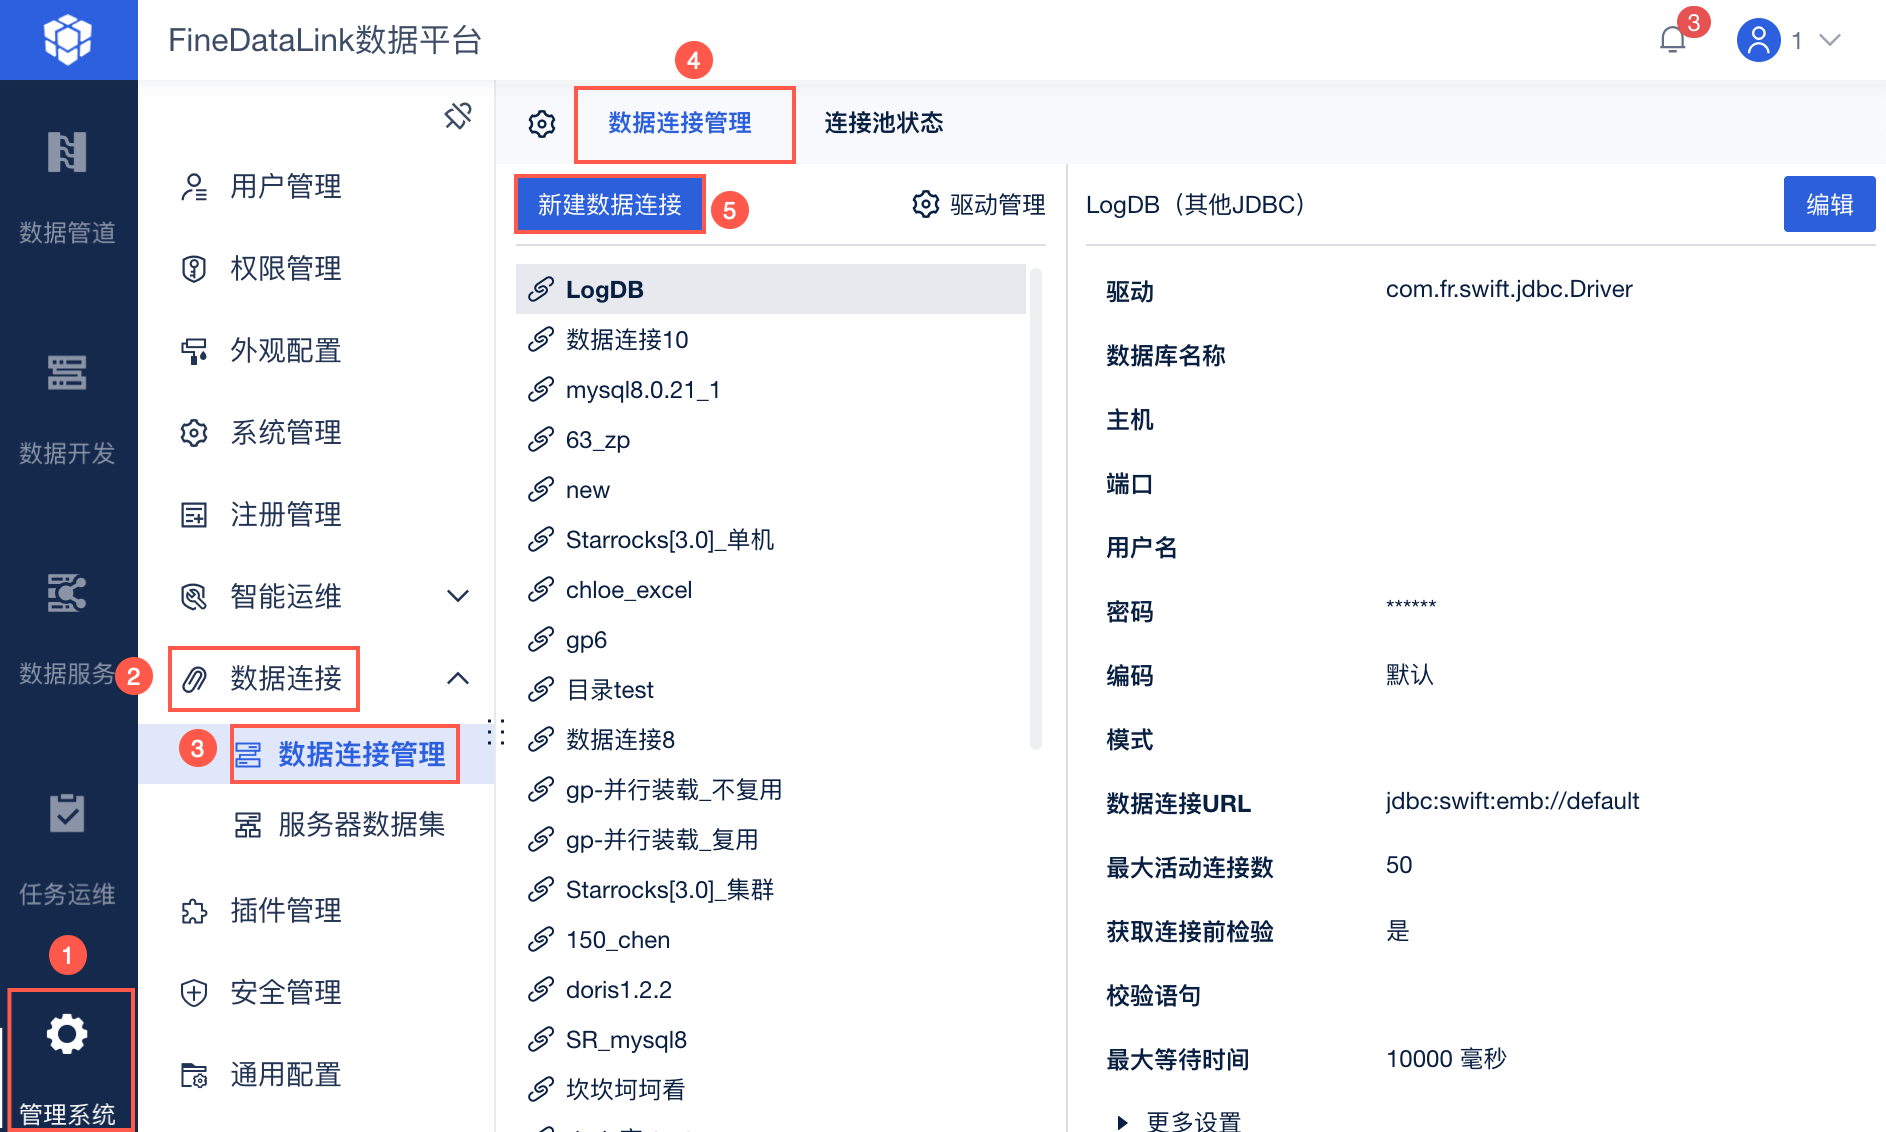Click the 系统管理 gear icon

pyautogui.click(x=194, y=433)
